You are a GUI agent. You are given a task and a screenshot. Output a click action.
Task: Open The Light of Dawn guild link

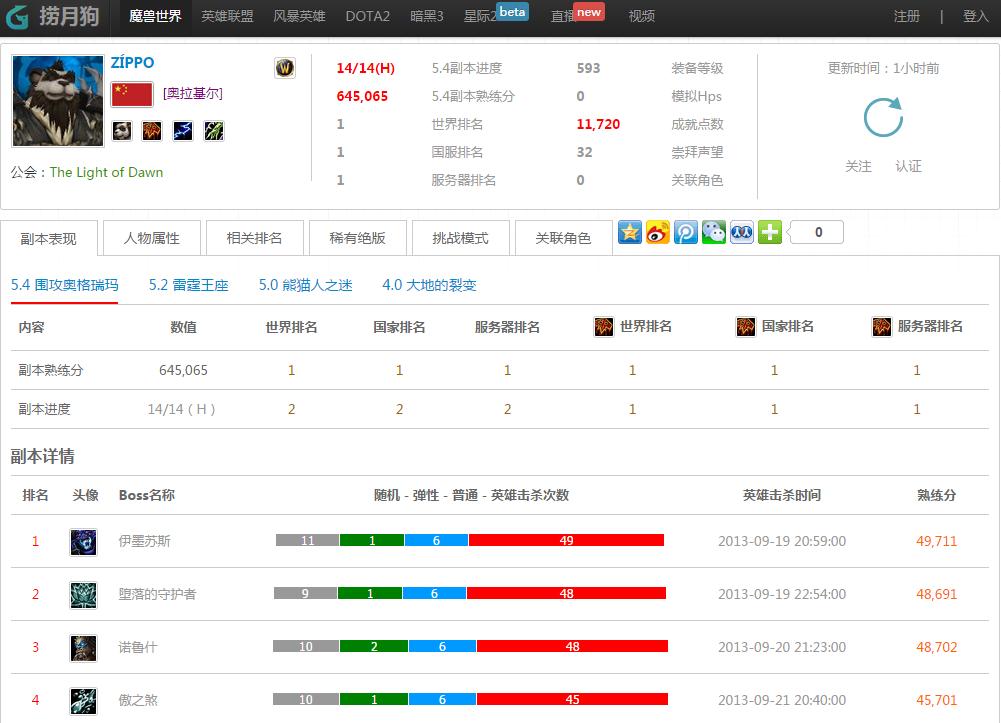[106, 172]
